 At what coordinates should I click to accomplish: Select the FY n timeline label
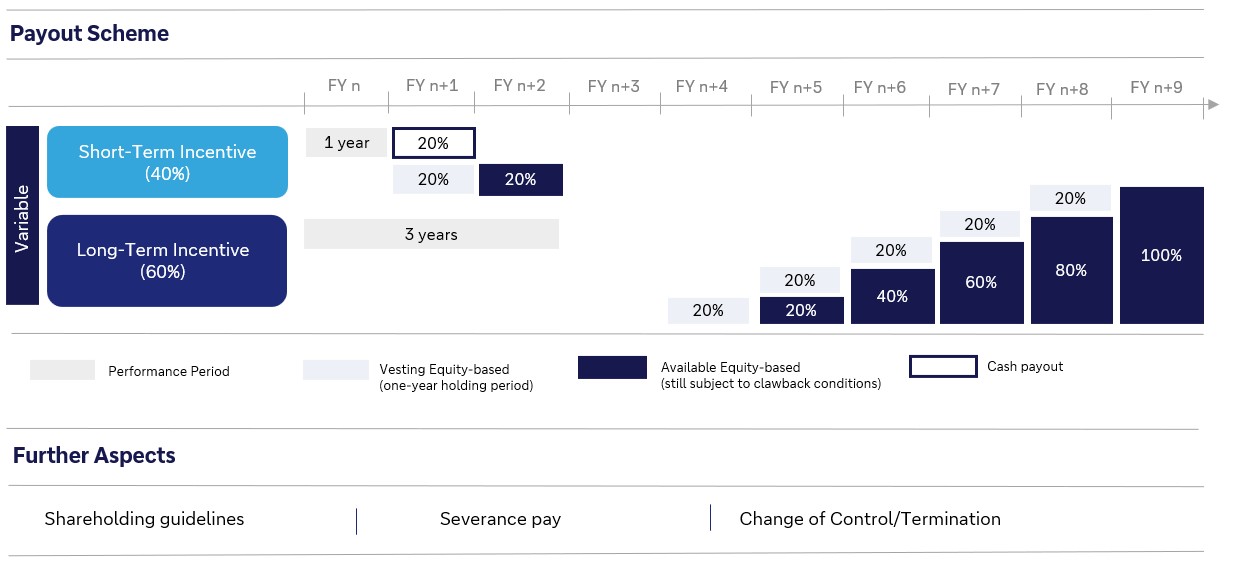click(x=344, y=86)
